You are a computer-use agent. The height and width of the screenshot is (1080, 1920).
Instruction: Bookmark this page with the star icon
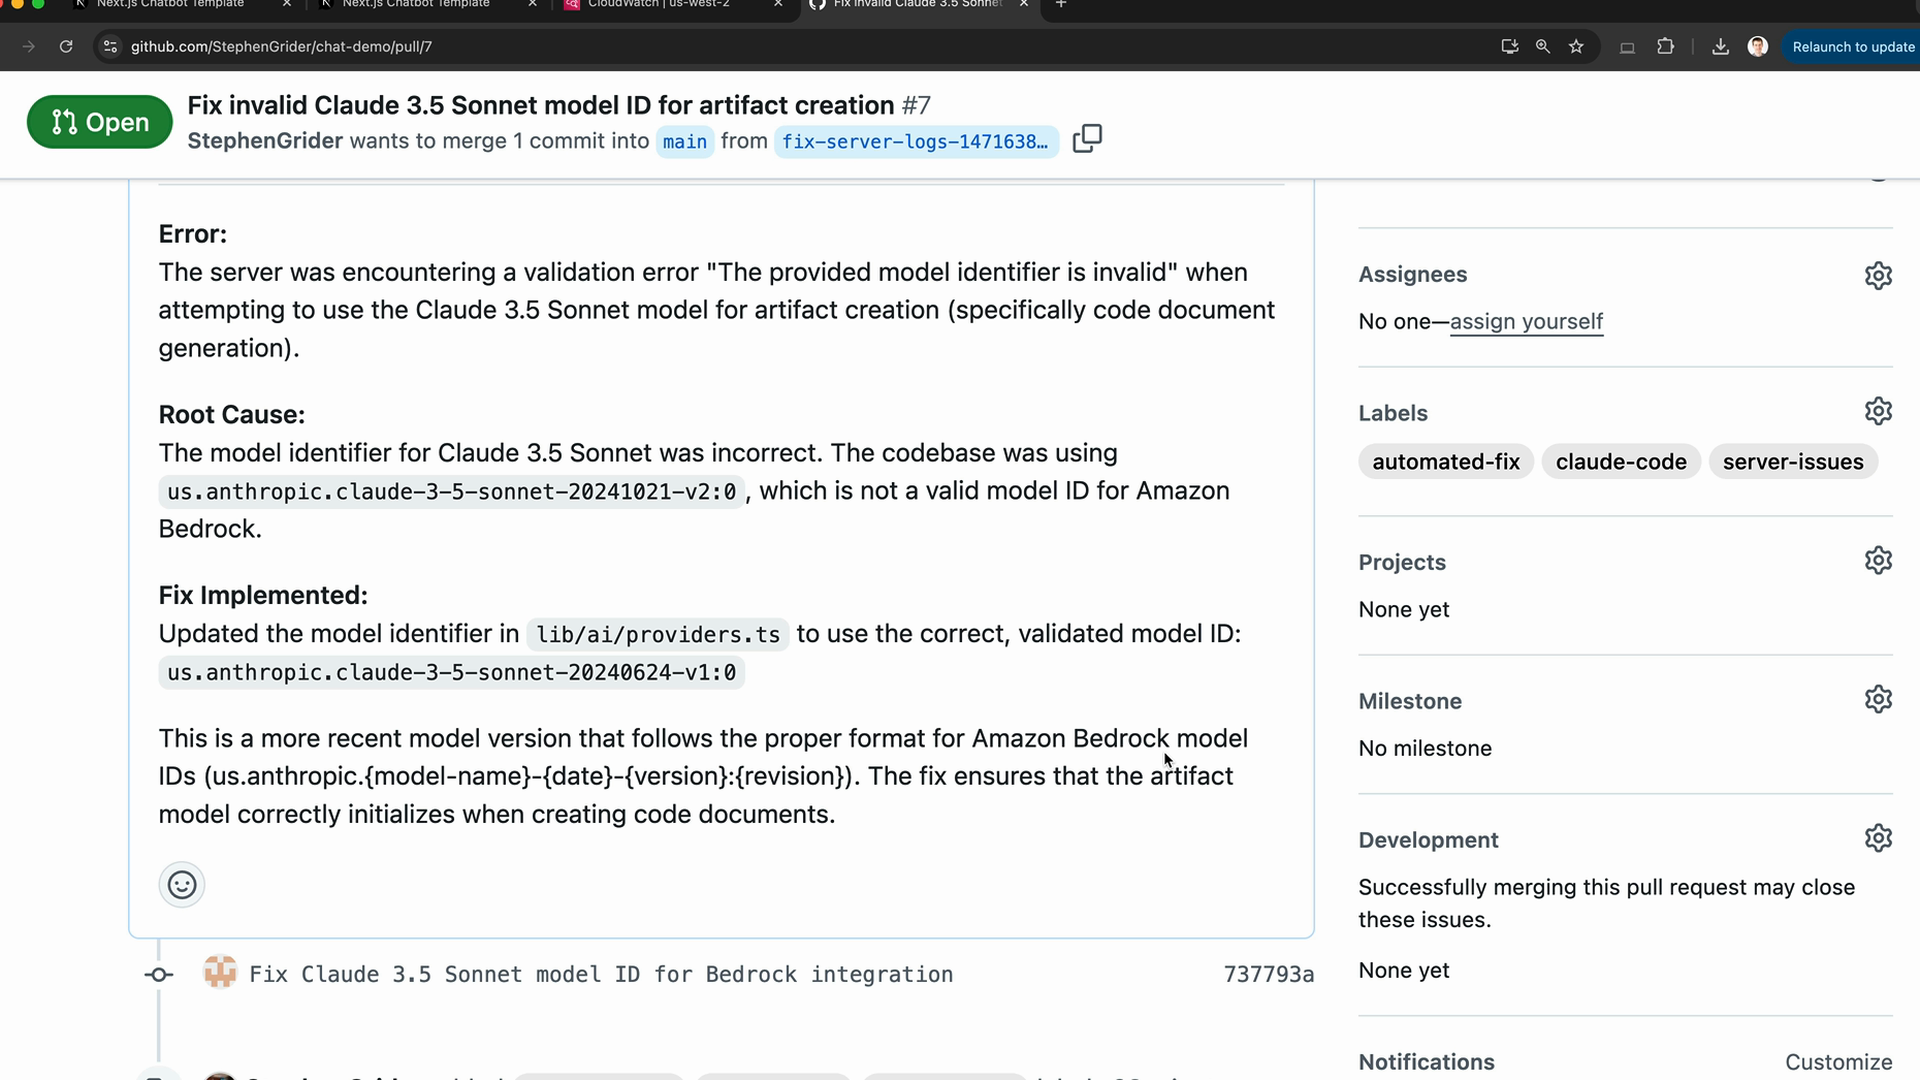[x=1576, y=47]
